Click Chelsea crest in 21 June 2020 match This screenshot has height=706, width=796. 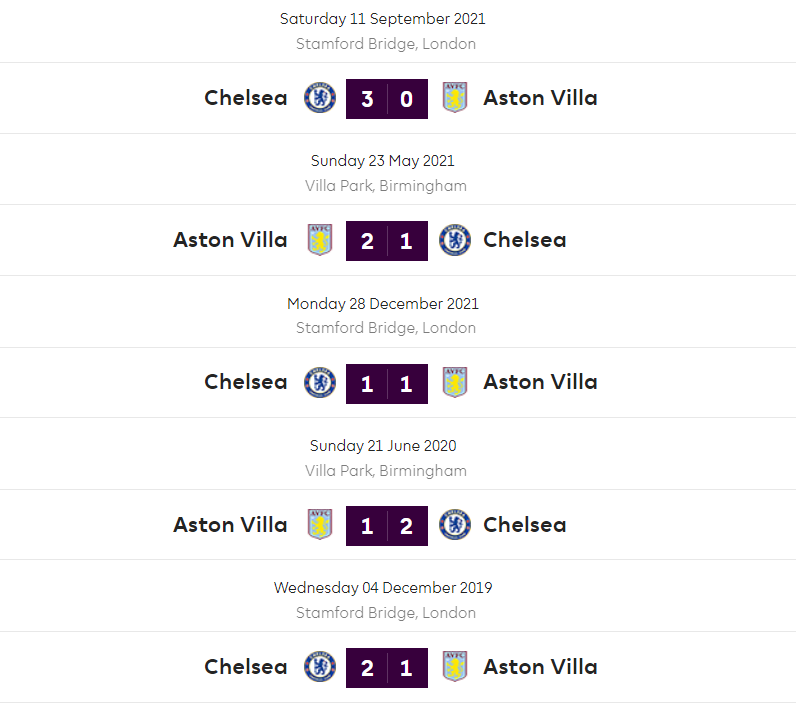455,525
